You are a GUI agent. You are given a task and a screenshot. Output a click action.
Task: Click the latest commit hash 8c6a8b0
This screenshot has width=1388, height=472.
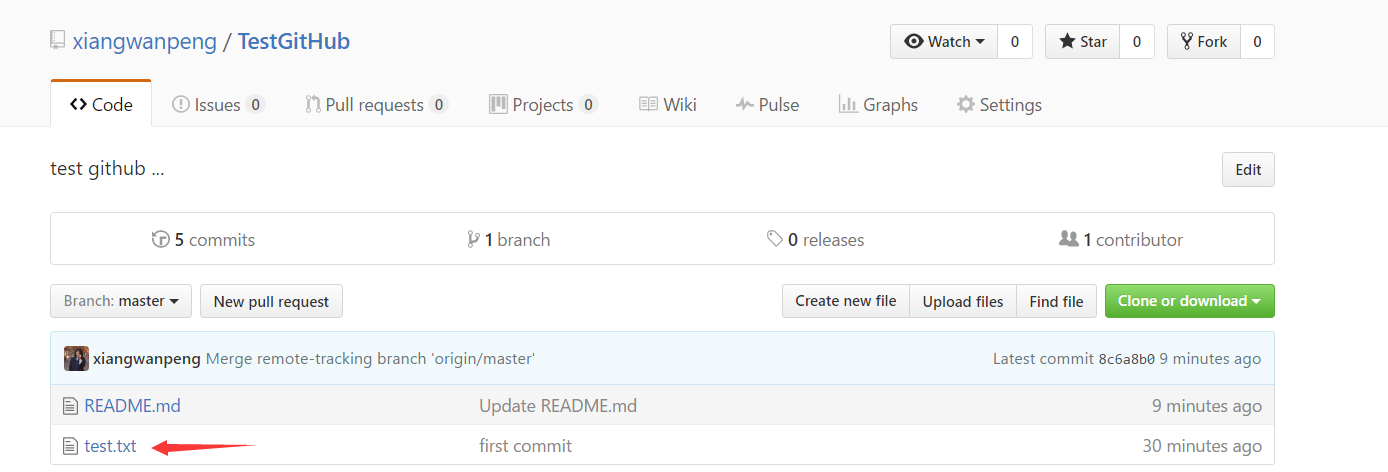click(1126, 359)
